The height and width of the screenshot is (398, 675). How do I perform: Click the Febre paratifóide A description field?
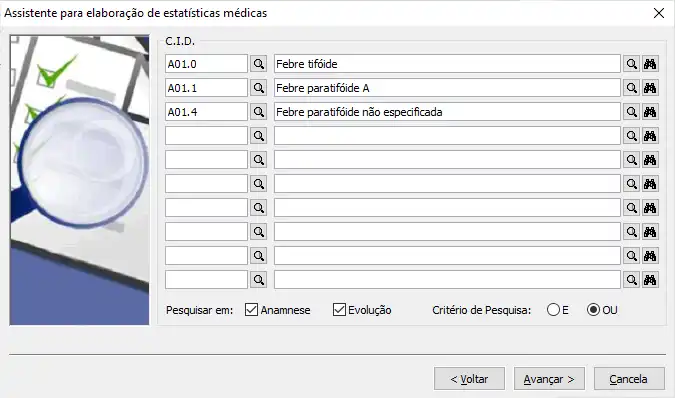click(x=447, y=88)
